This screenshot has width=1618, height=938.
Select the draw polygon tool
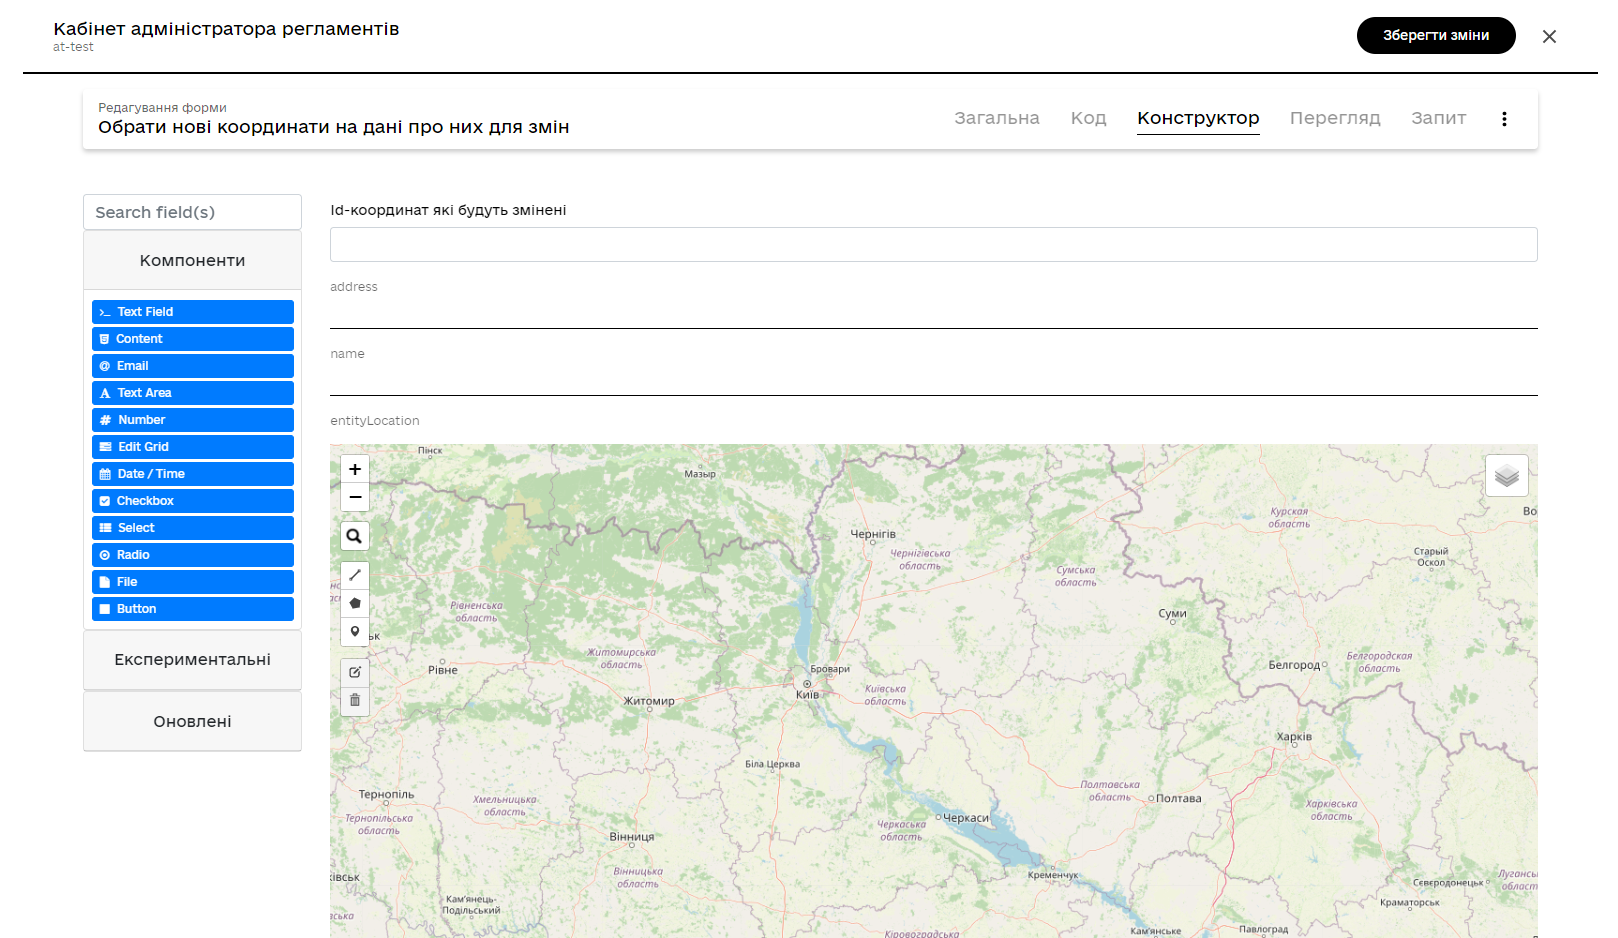pyautogui.click(x=355, y=603)
